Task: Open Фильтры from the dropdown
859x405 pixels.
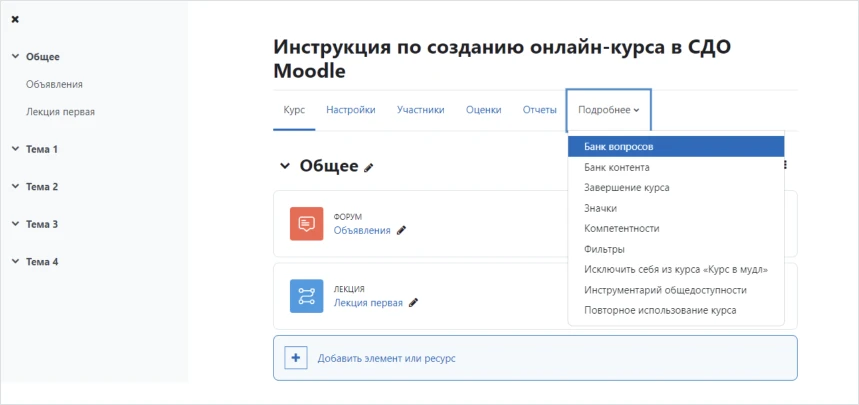Action: [x=676, y=249]
